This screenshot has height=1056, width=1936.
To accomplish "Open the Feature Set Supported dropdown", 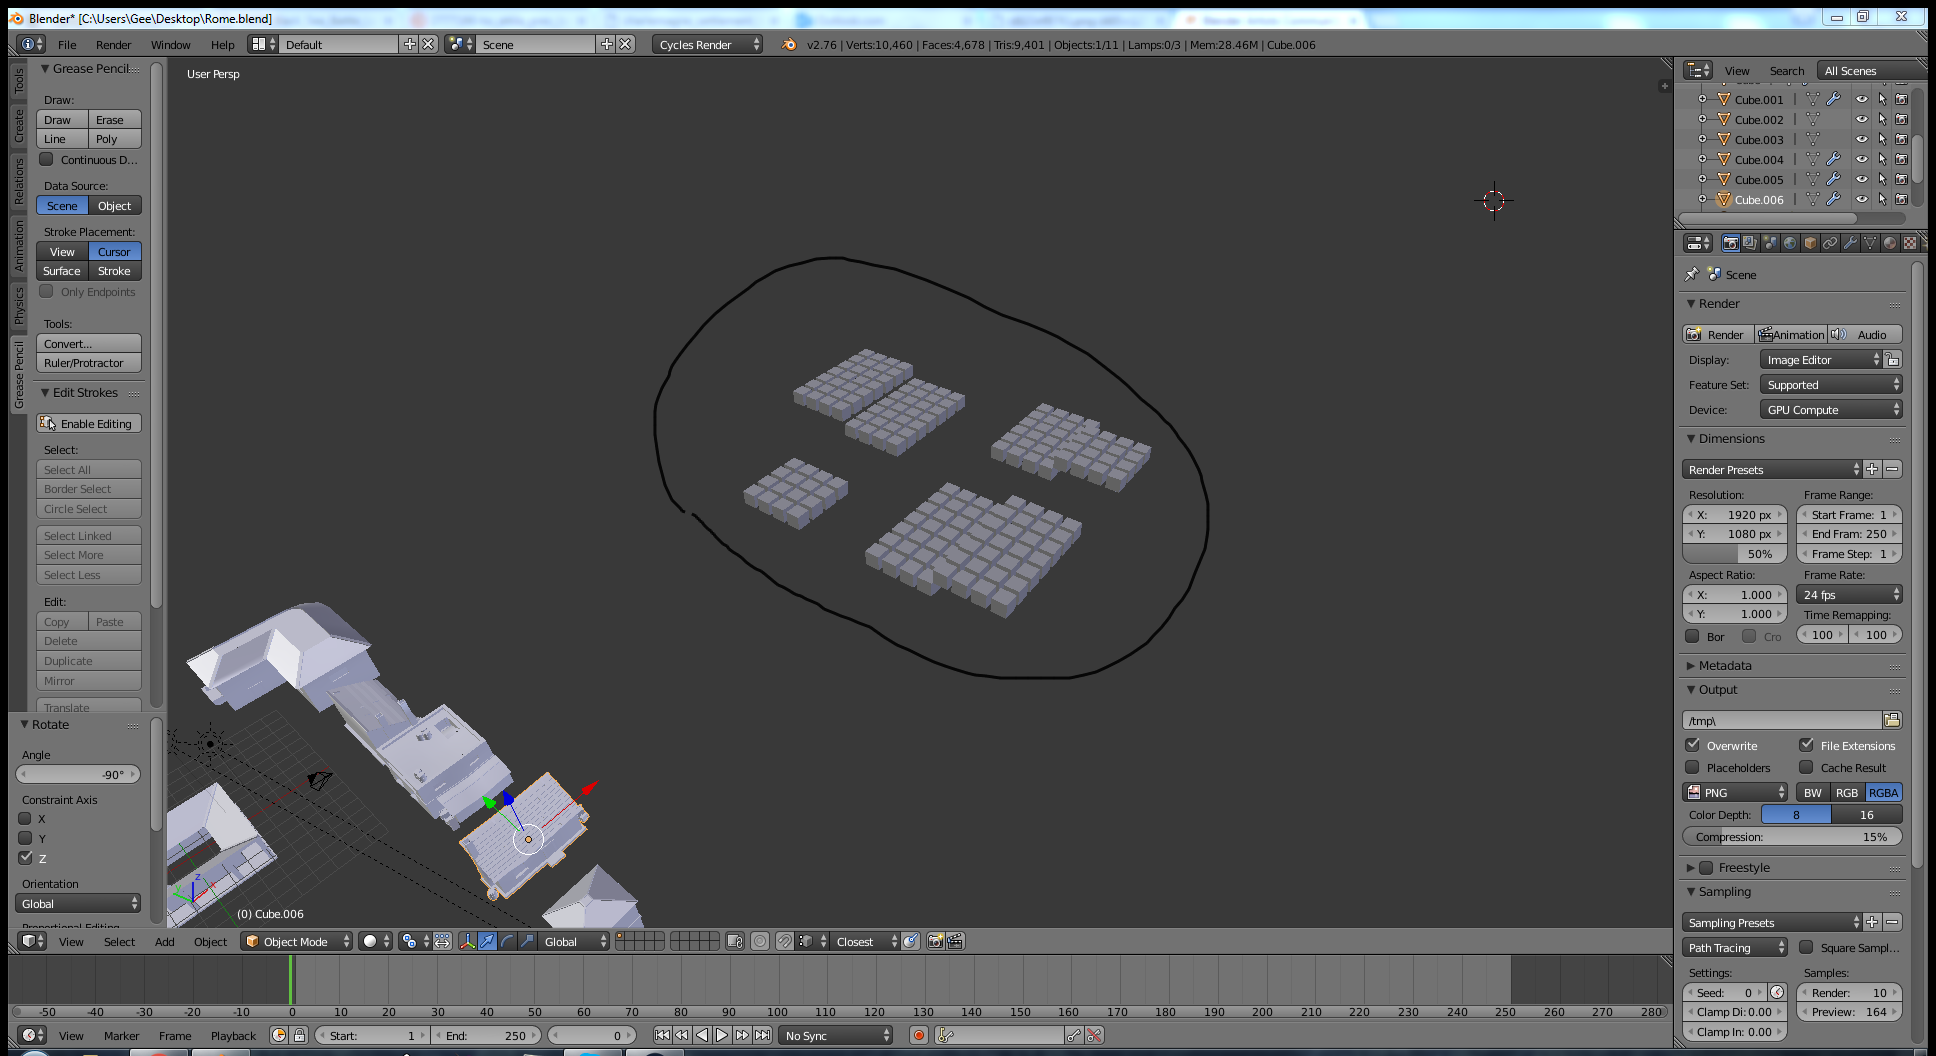I will (1831, 385).
